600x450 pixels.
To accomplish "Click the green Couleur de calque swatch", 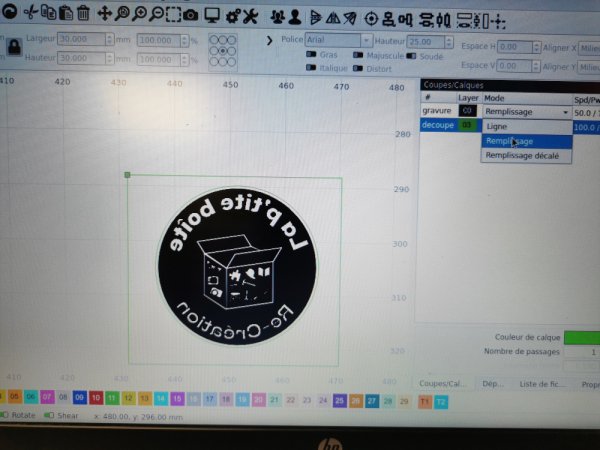I will [581, 338].
